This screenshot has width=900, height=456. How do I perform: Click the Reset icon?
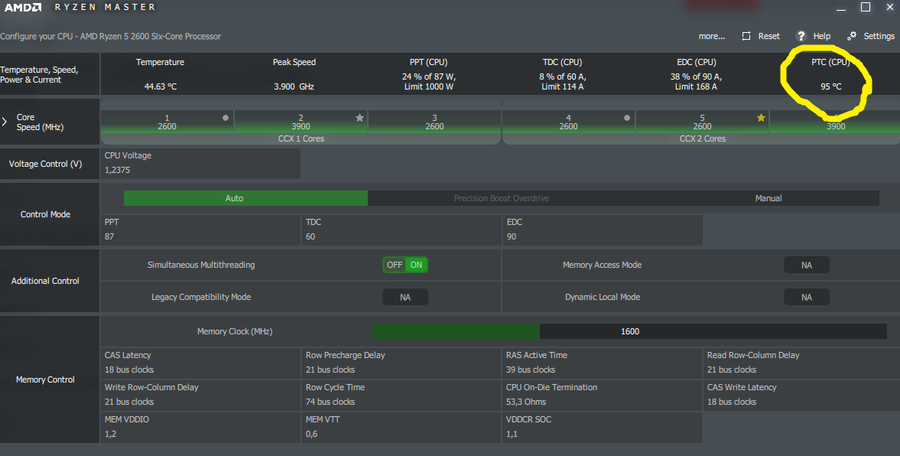746,36
